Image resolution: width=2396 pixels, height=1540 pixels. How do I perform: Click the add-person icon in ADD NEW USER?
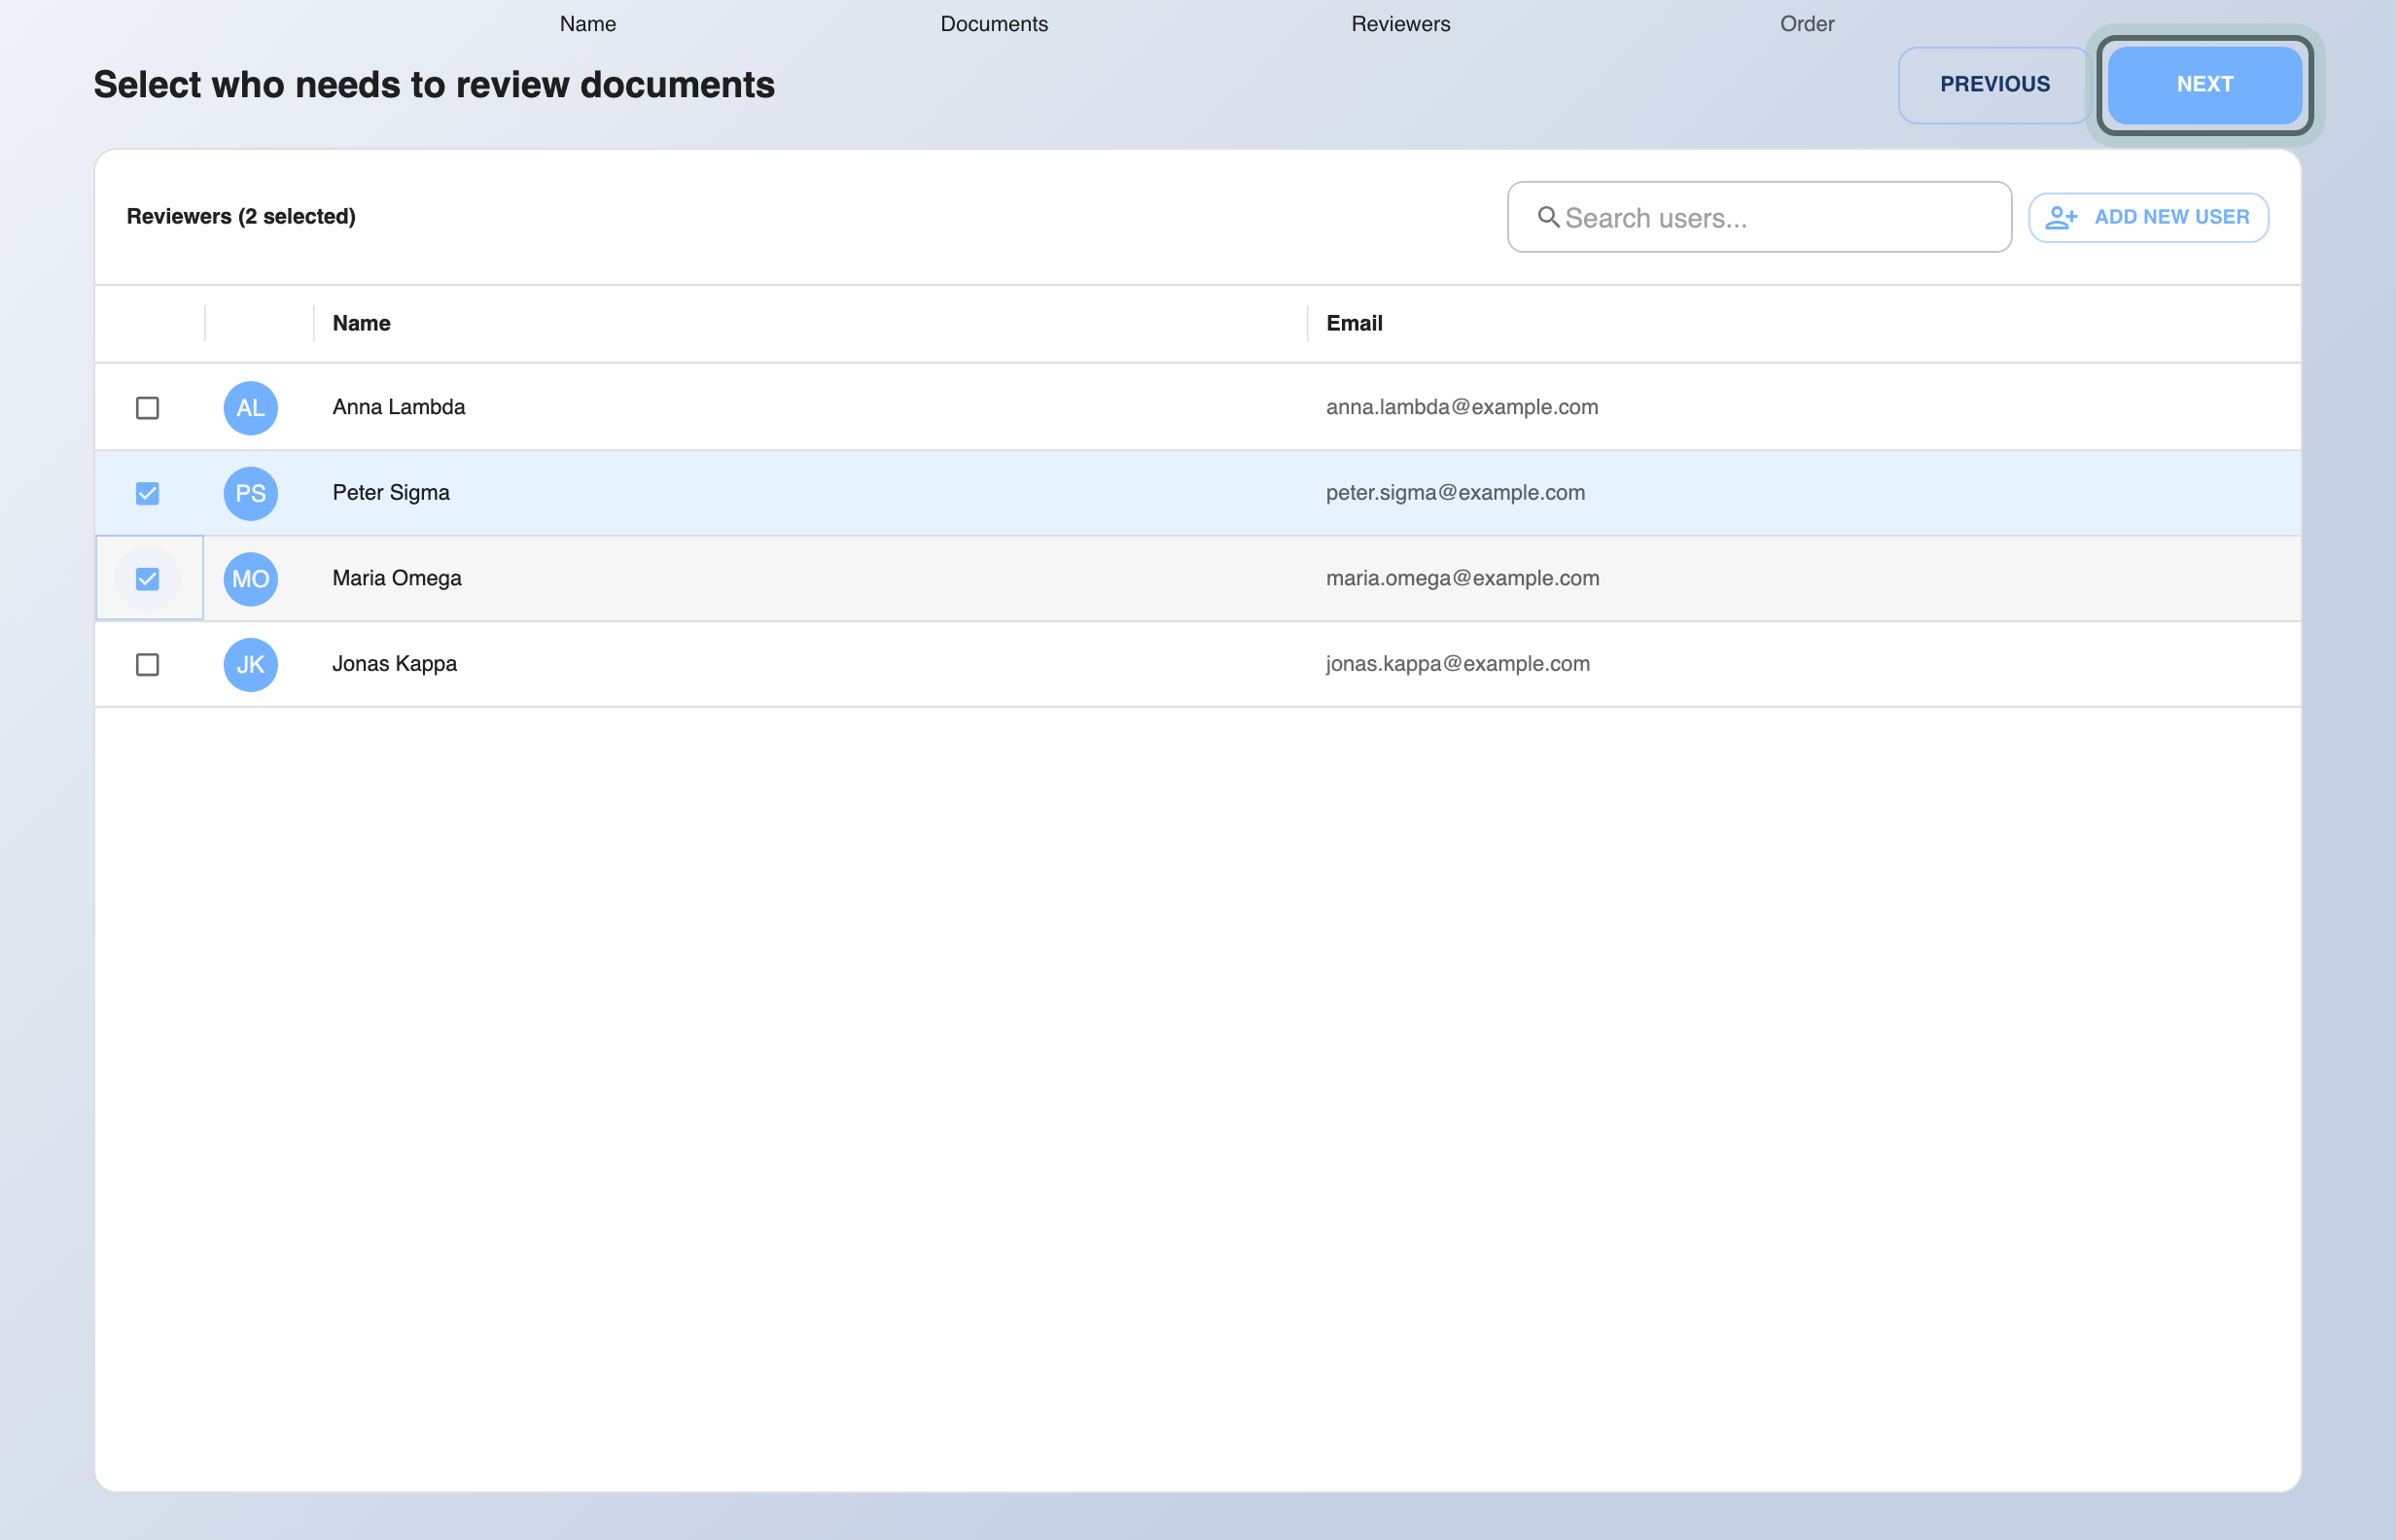coord(2061,217)
